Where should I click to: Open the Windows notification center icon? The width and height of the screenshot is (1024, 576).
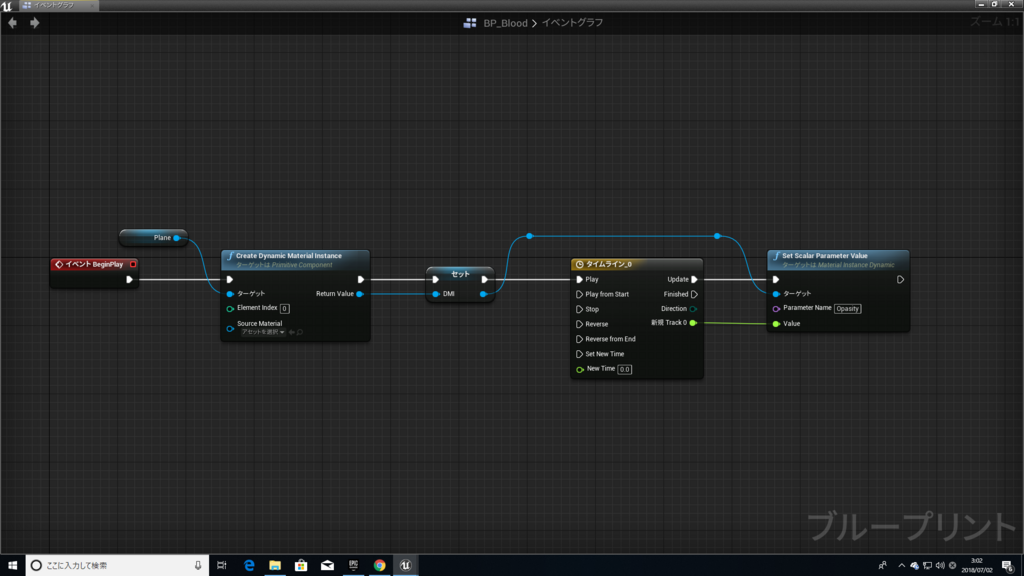coord(1008,566)
